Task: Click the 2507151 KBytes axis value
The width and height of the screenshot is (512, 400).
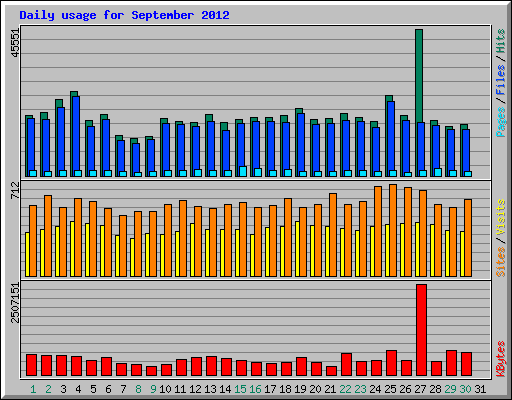Action: (x=15, y=303)
